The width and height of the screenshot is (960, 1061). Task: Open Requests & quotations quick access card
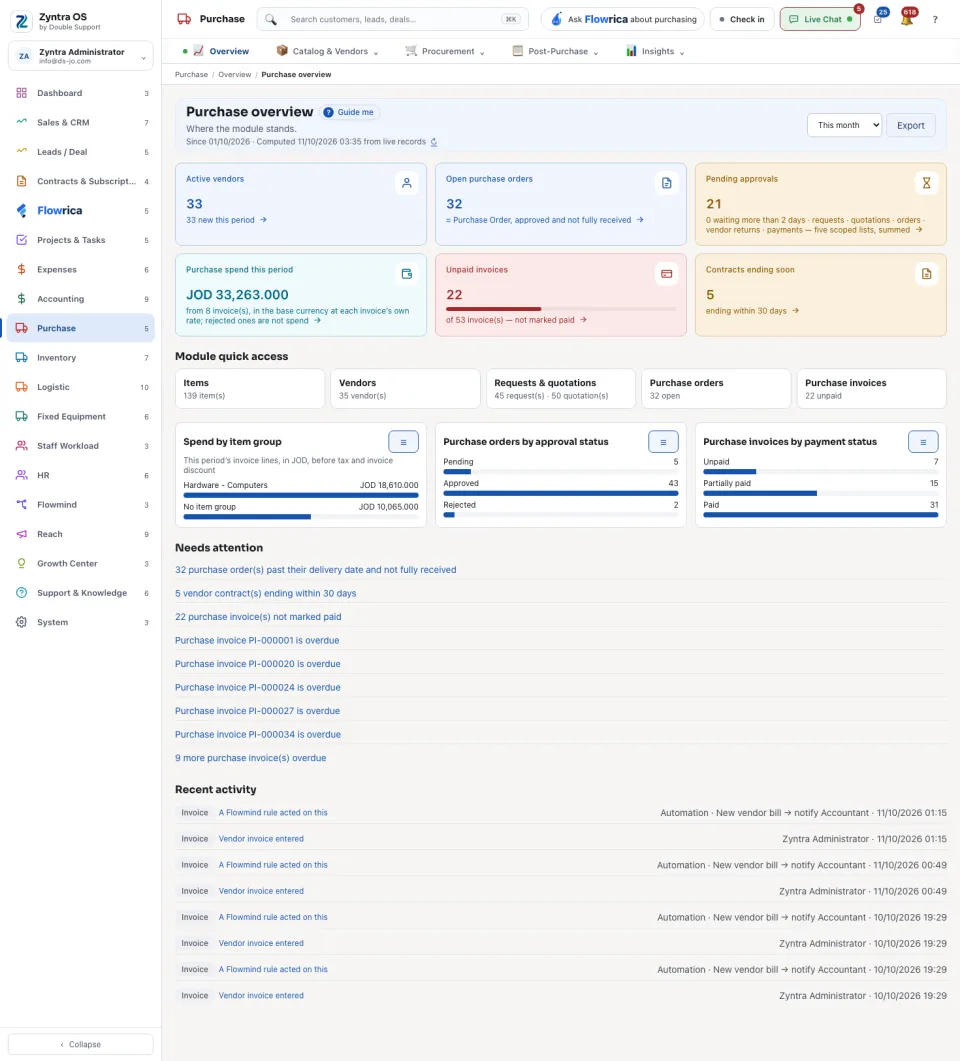(561, 388)
